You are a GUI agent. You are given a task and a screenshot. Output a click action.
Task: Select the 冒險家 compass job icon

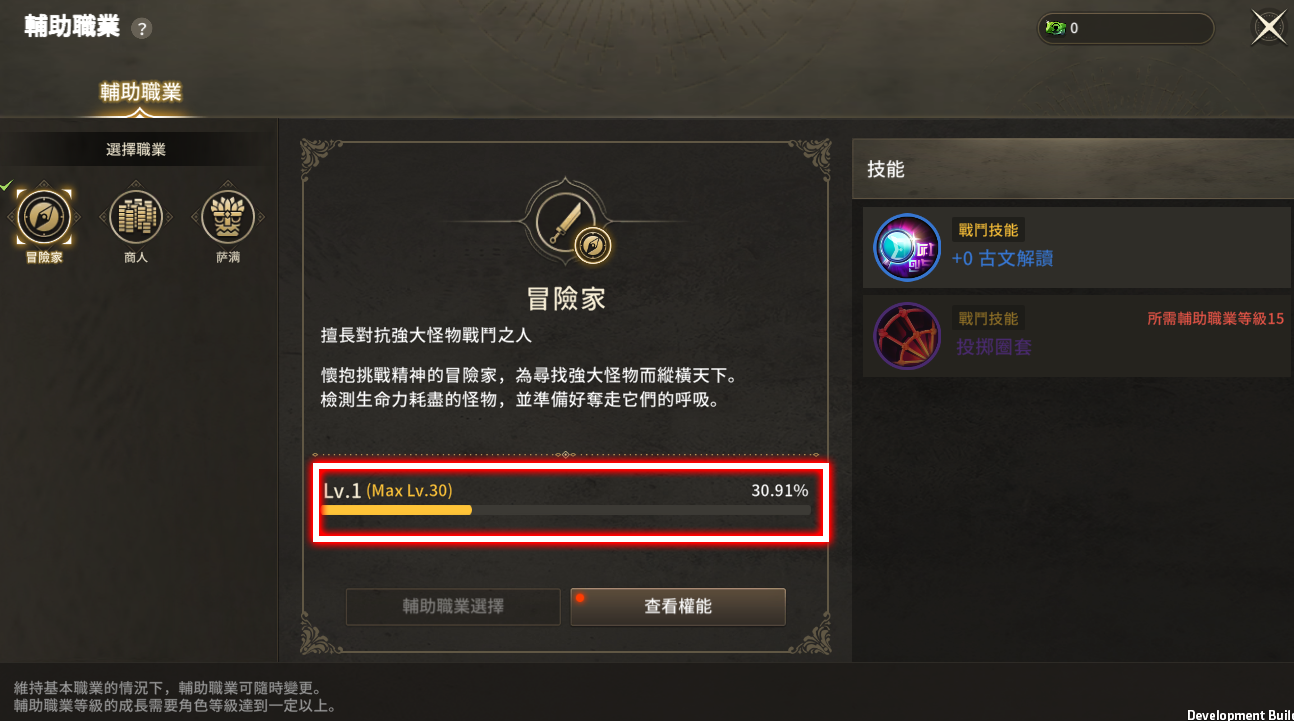coord(44,217)
